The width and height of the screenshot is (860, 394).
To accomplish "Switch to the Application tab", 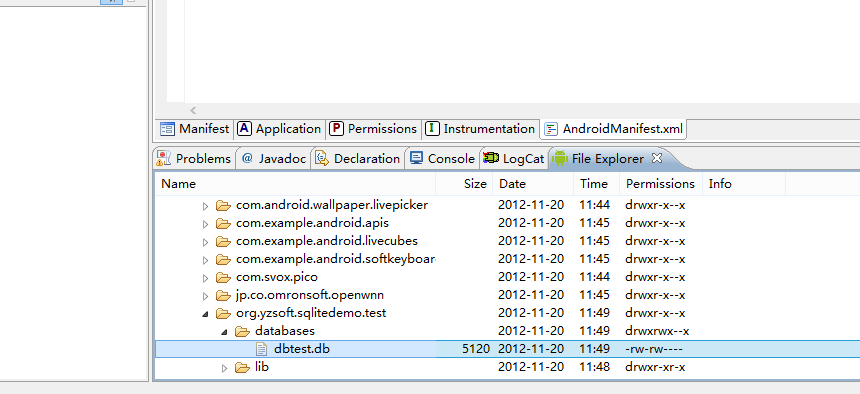I will [x=279, y=129].
